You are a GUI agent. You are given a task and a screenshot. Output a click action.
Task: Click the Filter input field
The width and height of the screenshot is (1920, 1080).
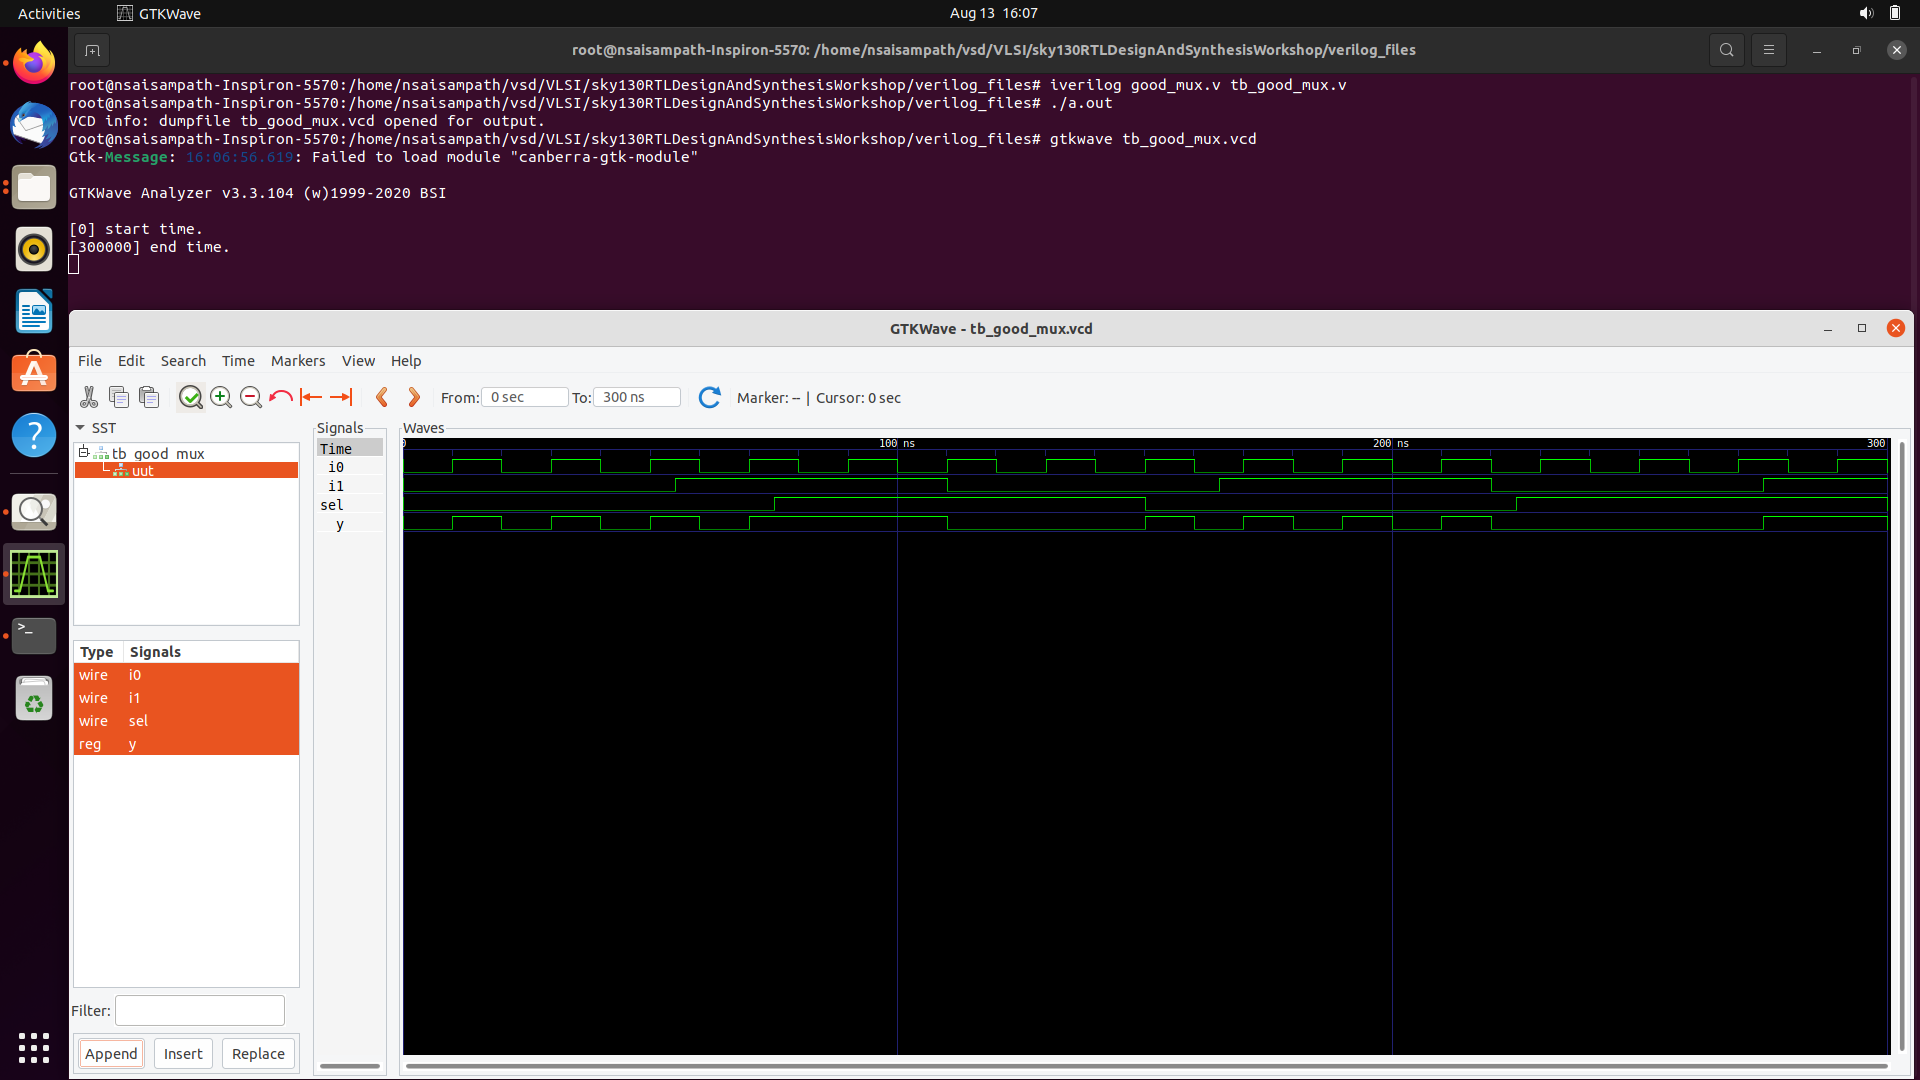(x=200, y=1011)
